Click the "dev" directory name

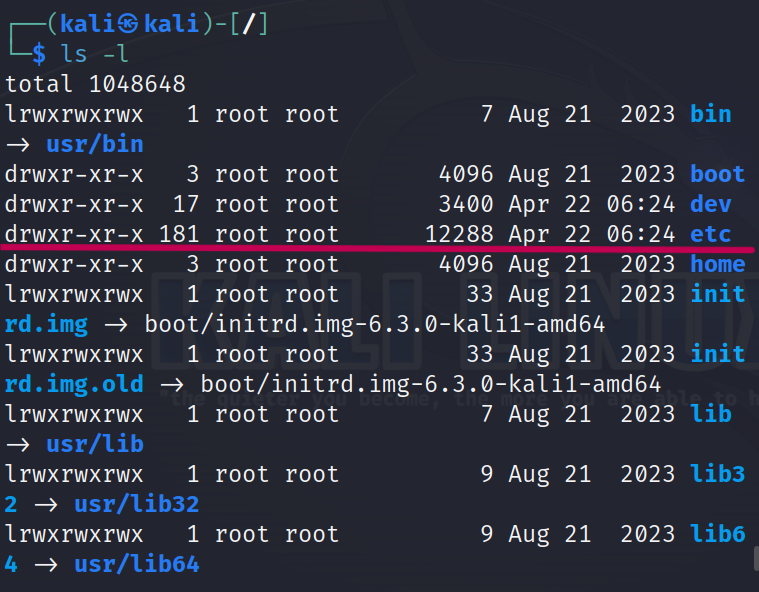click(x=710, y=204)
